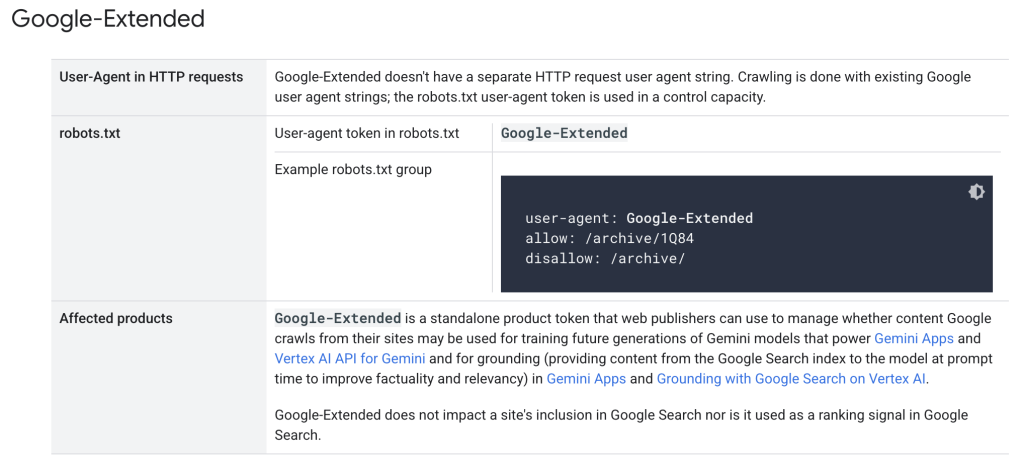Image resolution: width=1024 pixels, height=468 pixels.
Task: Select the "Affected products" row header
Action: (116, 319)
